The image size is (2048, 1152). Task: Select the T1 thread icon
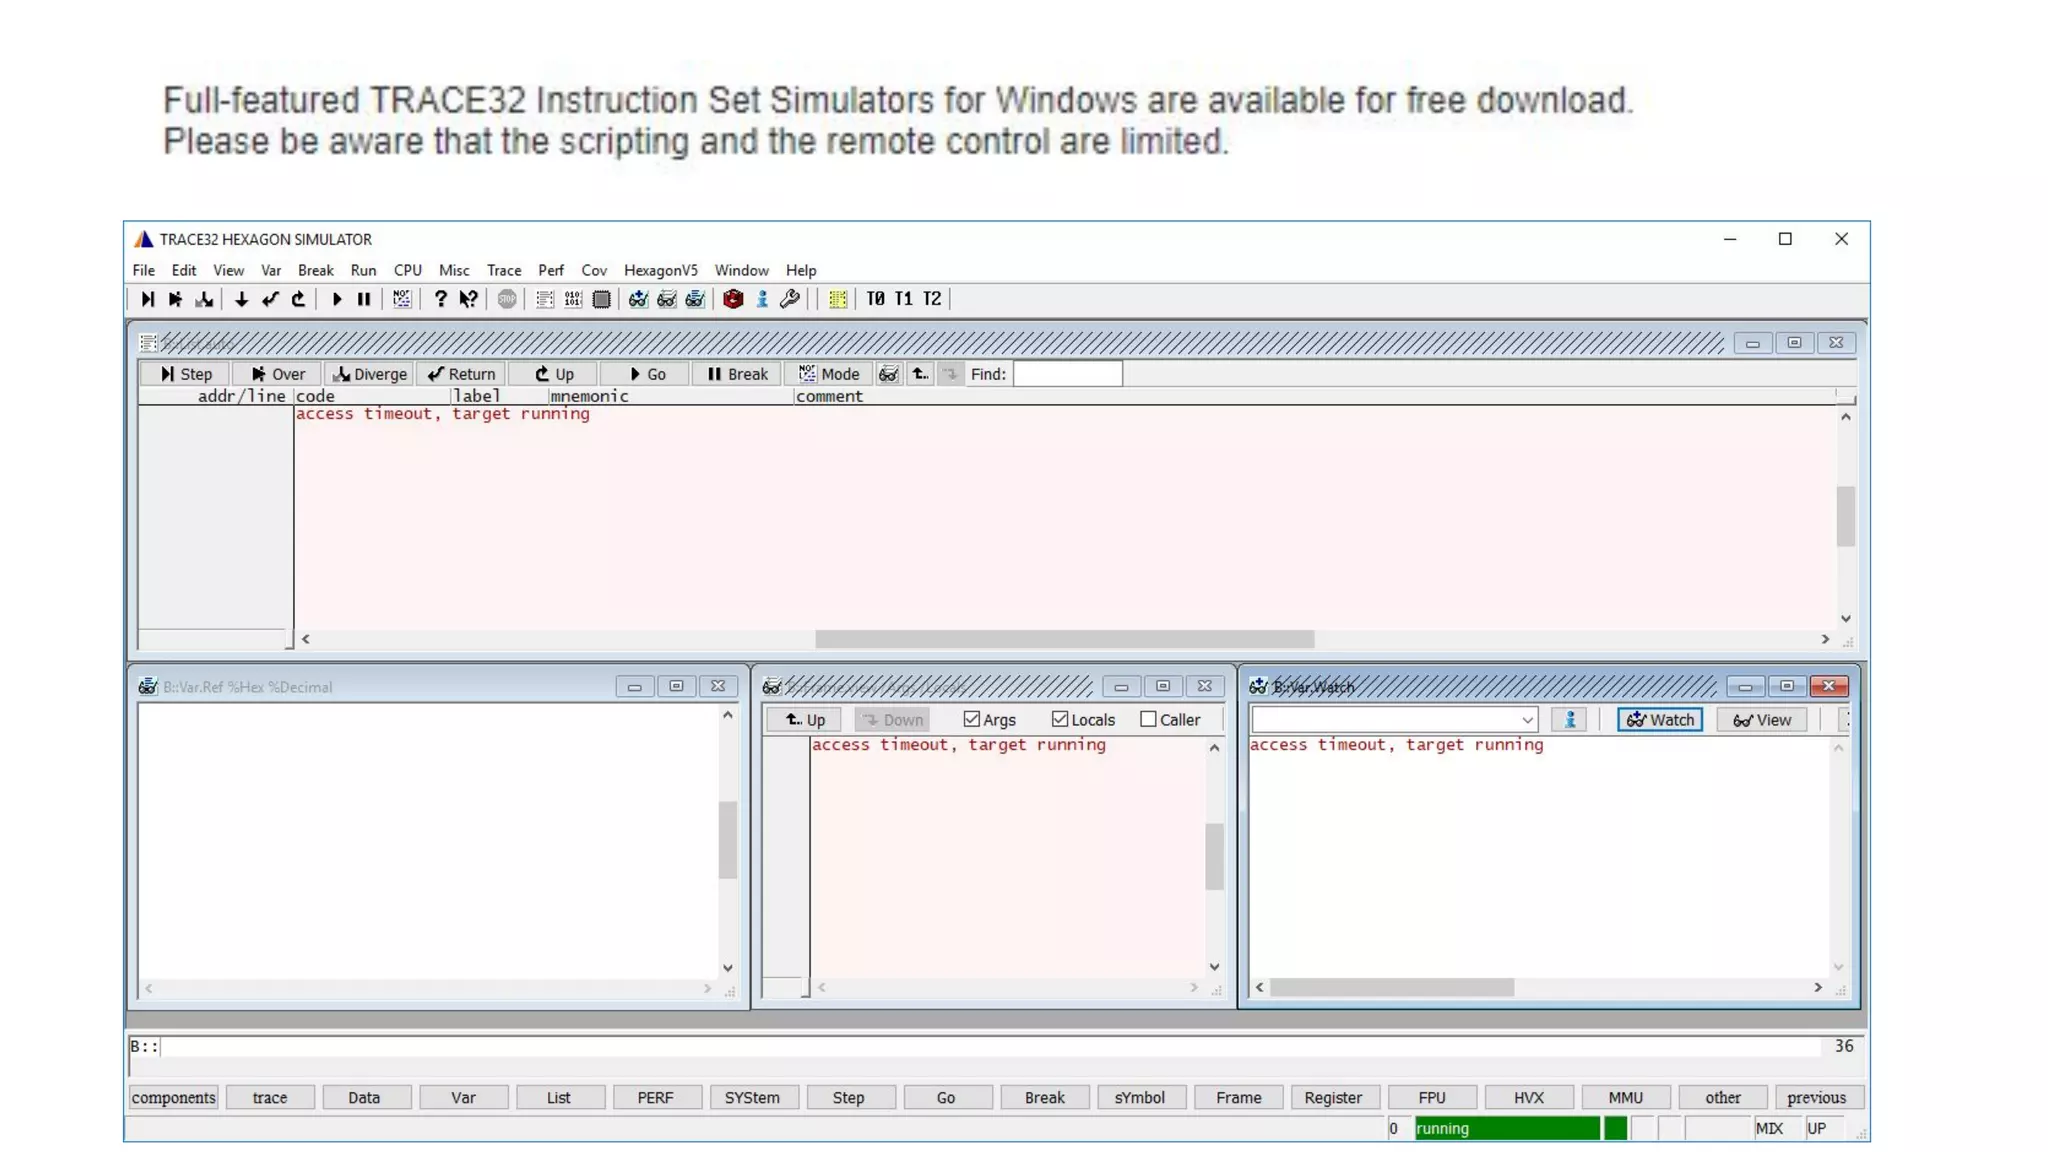pos(903,299)
